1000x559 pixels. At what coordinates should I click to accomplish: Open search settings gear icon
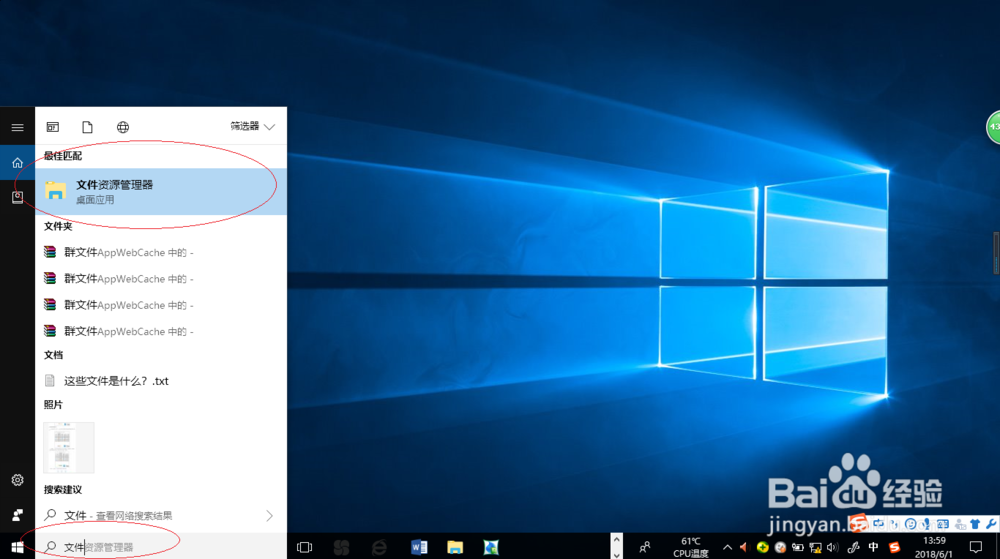click(17, 480)
